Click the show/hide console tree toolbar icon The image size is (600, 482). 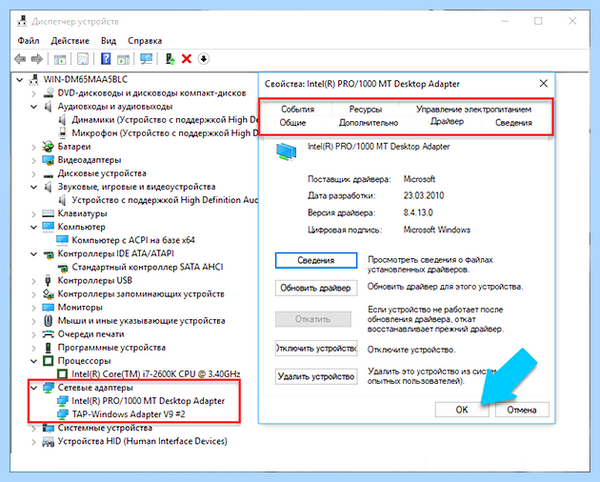[x=60, y=59]
